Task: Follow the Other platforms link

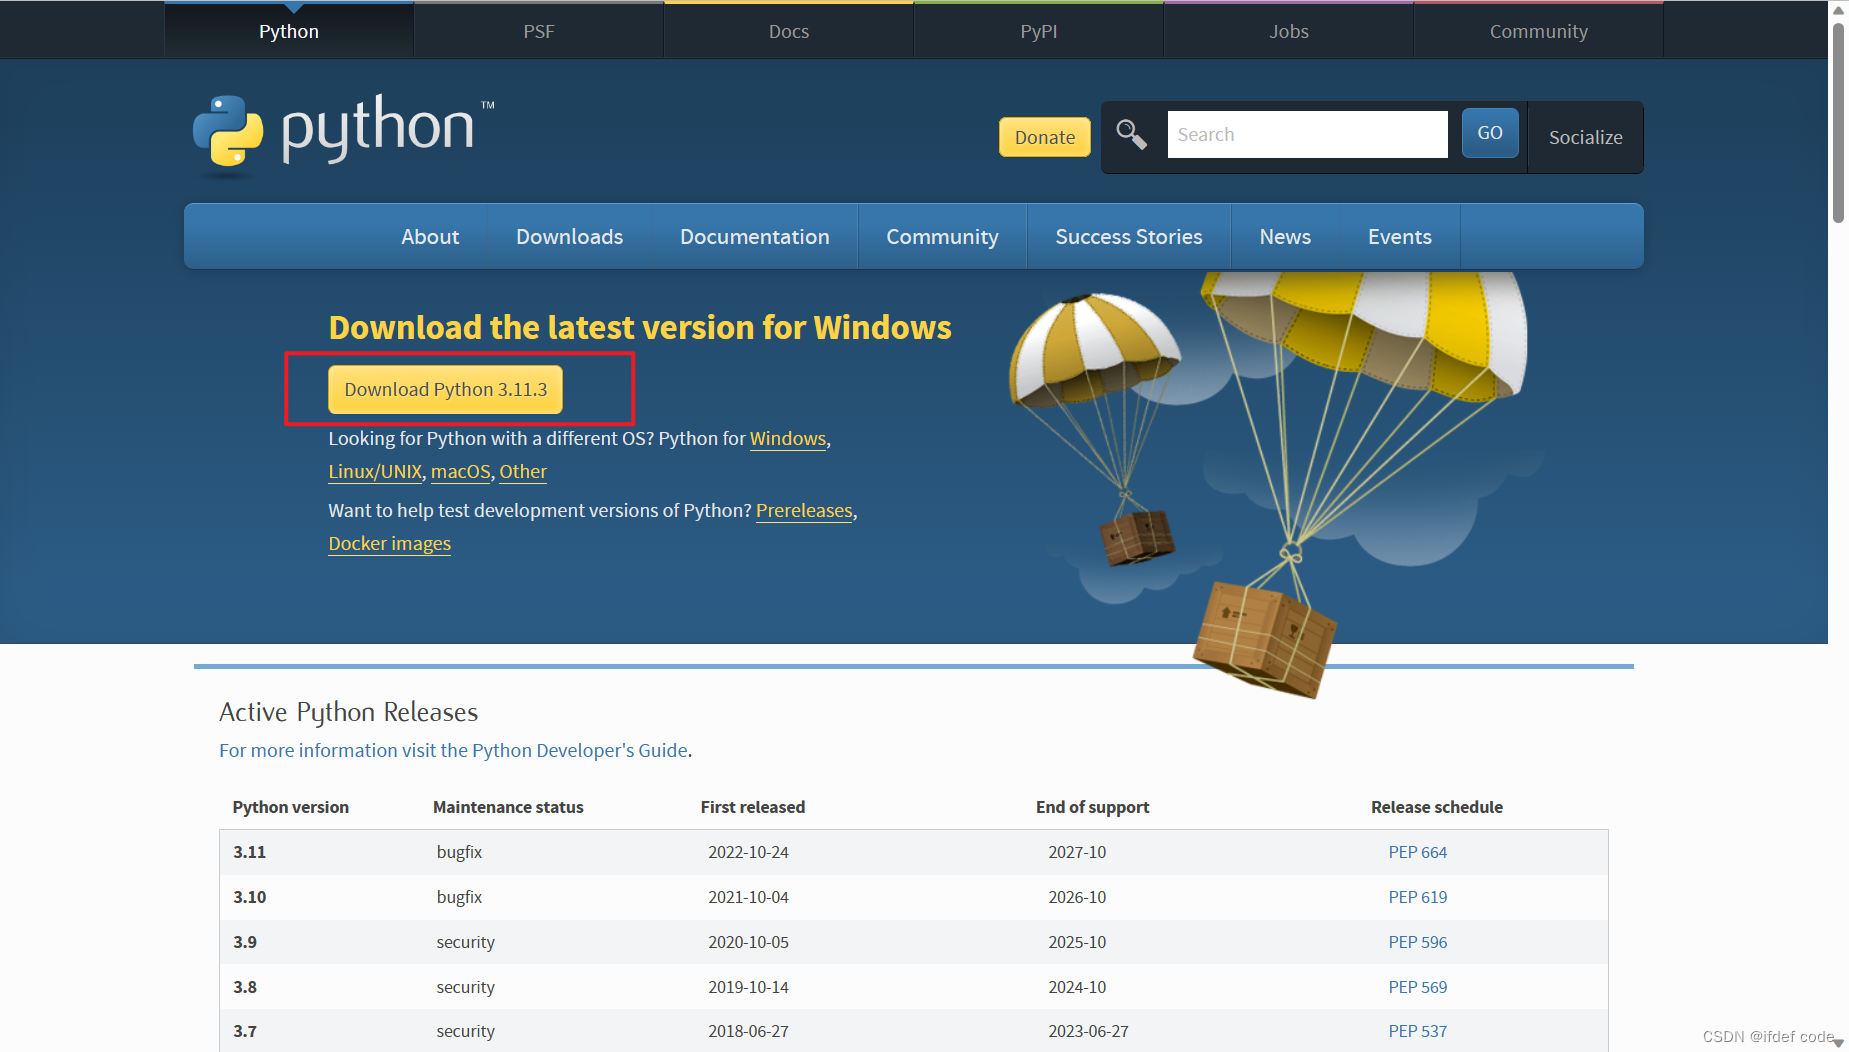Action: coord(523,471)
